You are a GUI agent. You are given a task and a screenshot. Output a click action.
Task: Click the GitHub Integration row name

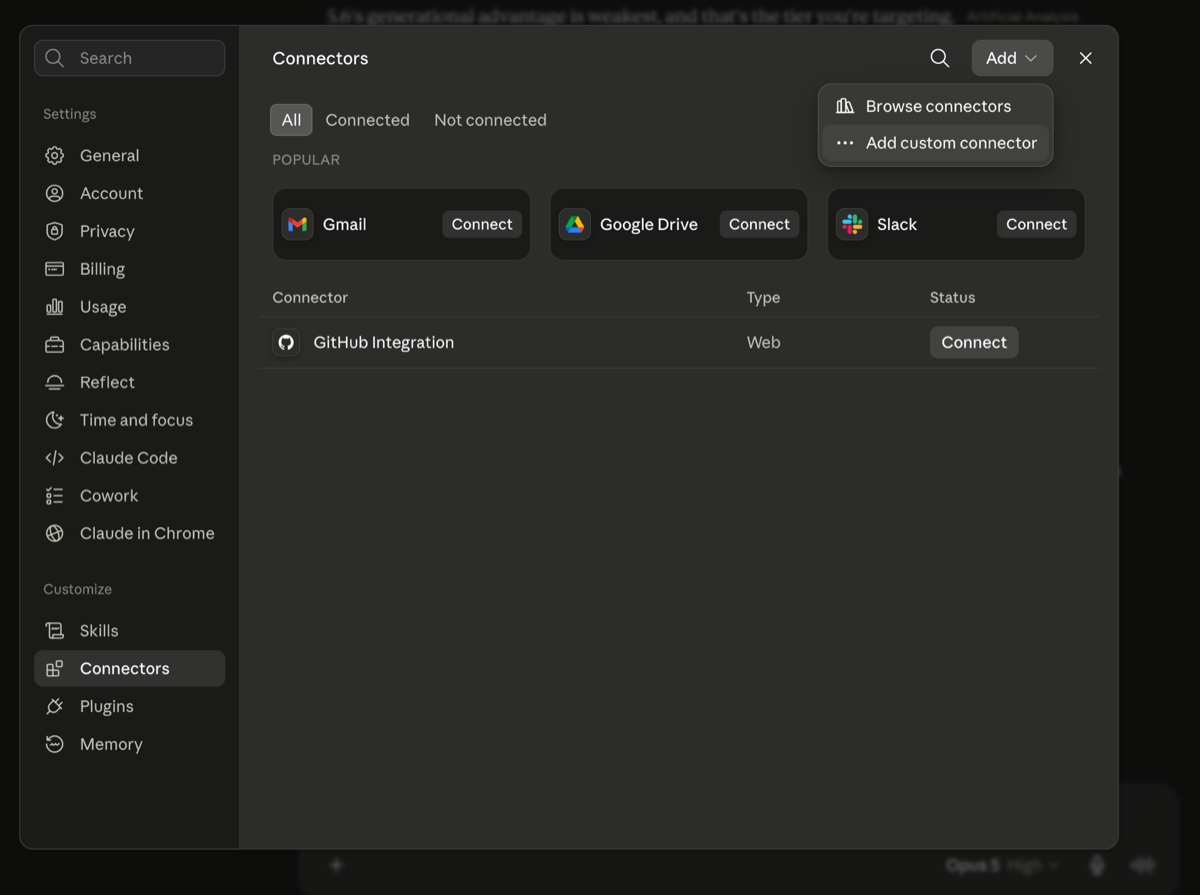click(384, 343)
